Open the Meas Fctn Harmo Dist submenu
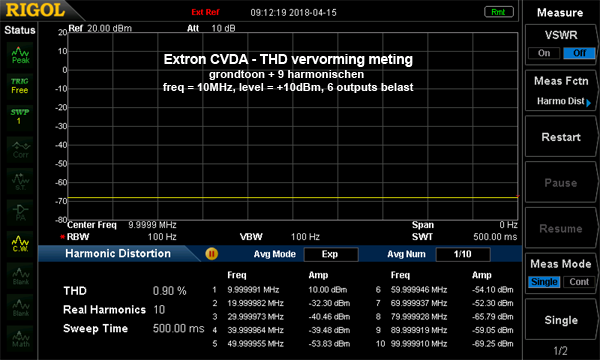Image resolution: width=600 pixels, height=360 pixels. [561, 91]
